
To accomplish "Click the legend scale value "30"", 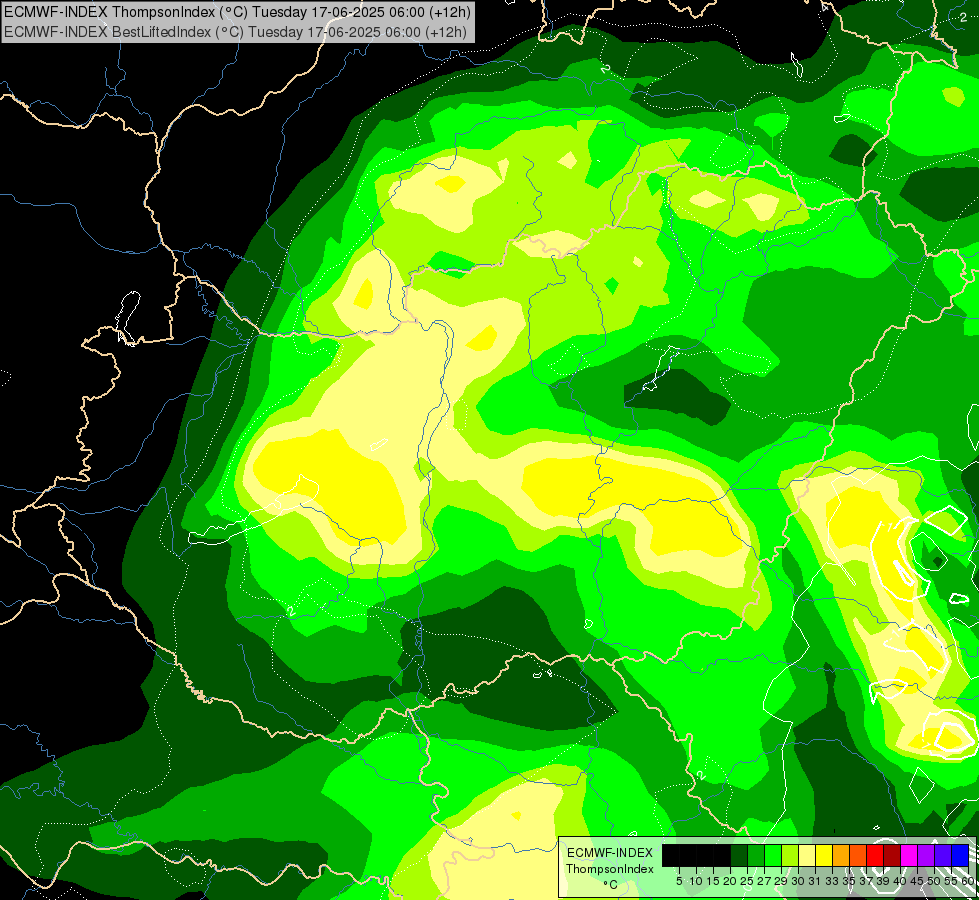I will point(798,881).
